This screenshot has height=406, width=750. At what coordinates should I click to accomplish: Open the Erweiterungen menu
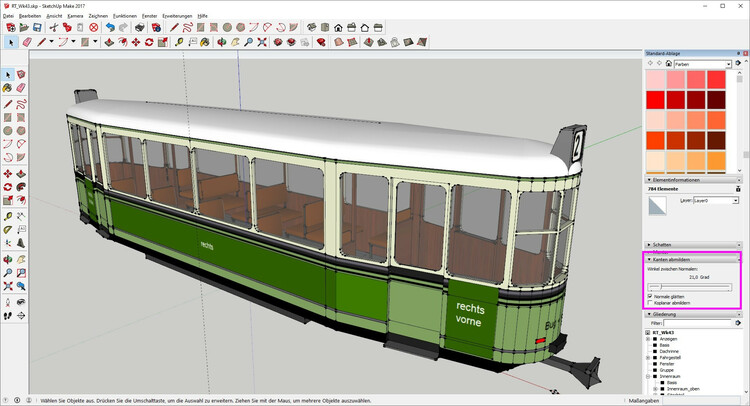pyautogui.click(x=177, y=16)
